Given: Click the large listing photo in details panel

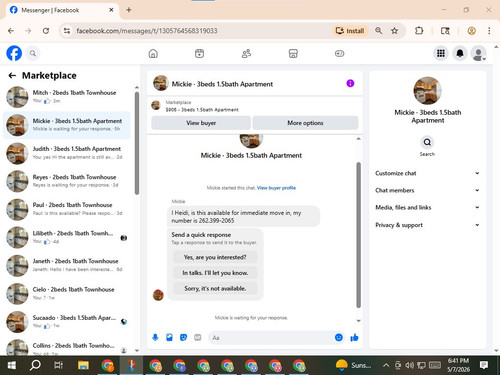Looking at the screenshot, I should (x=427, y=91).
